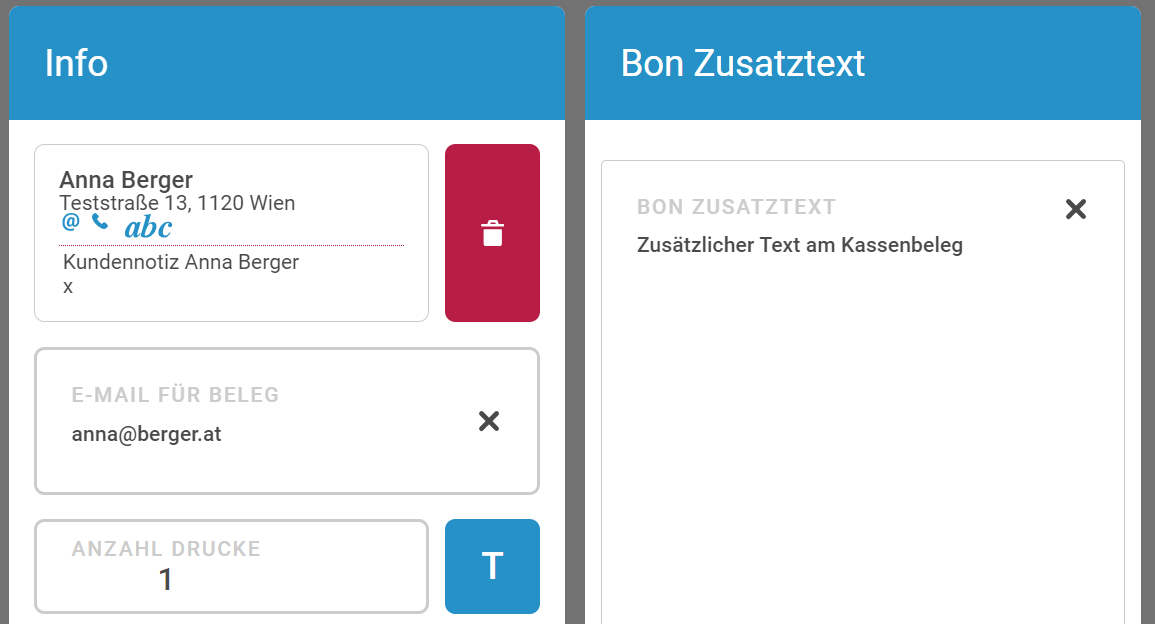
Task: Click the grey BON ZUSATZTEXT field label
Action: [736, 207]
